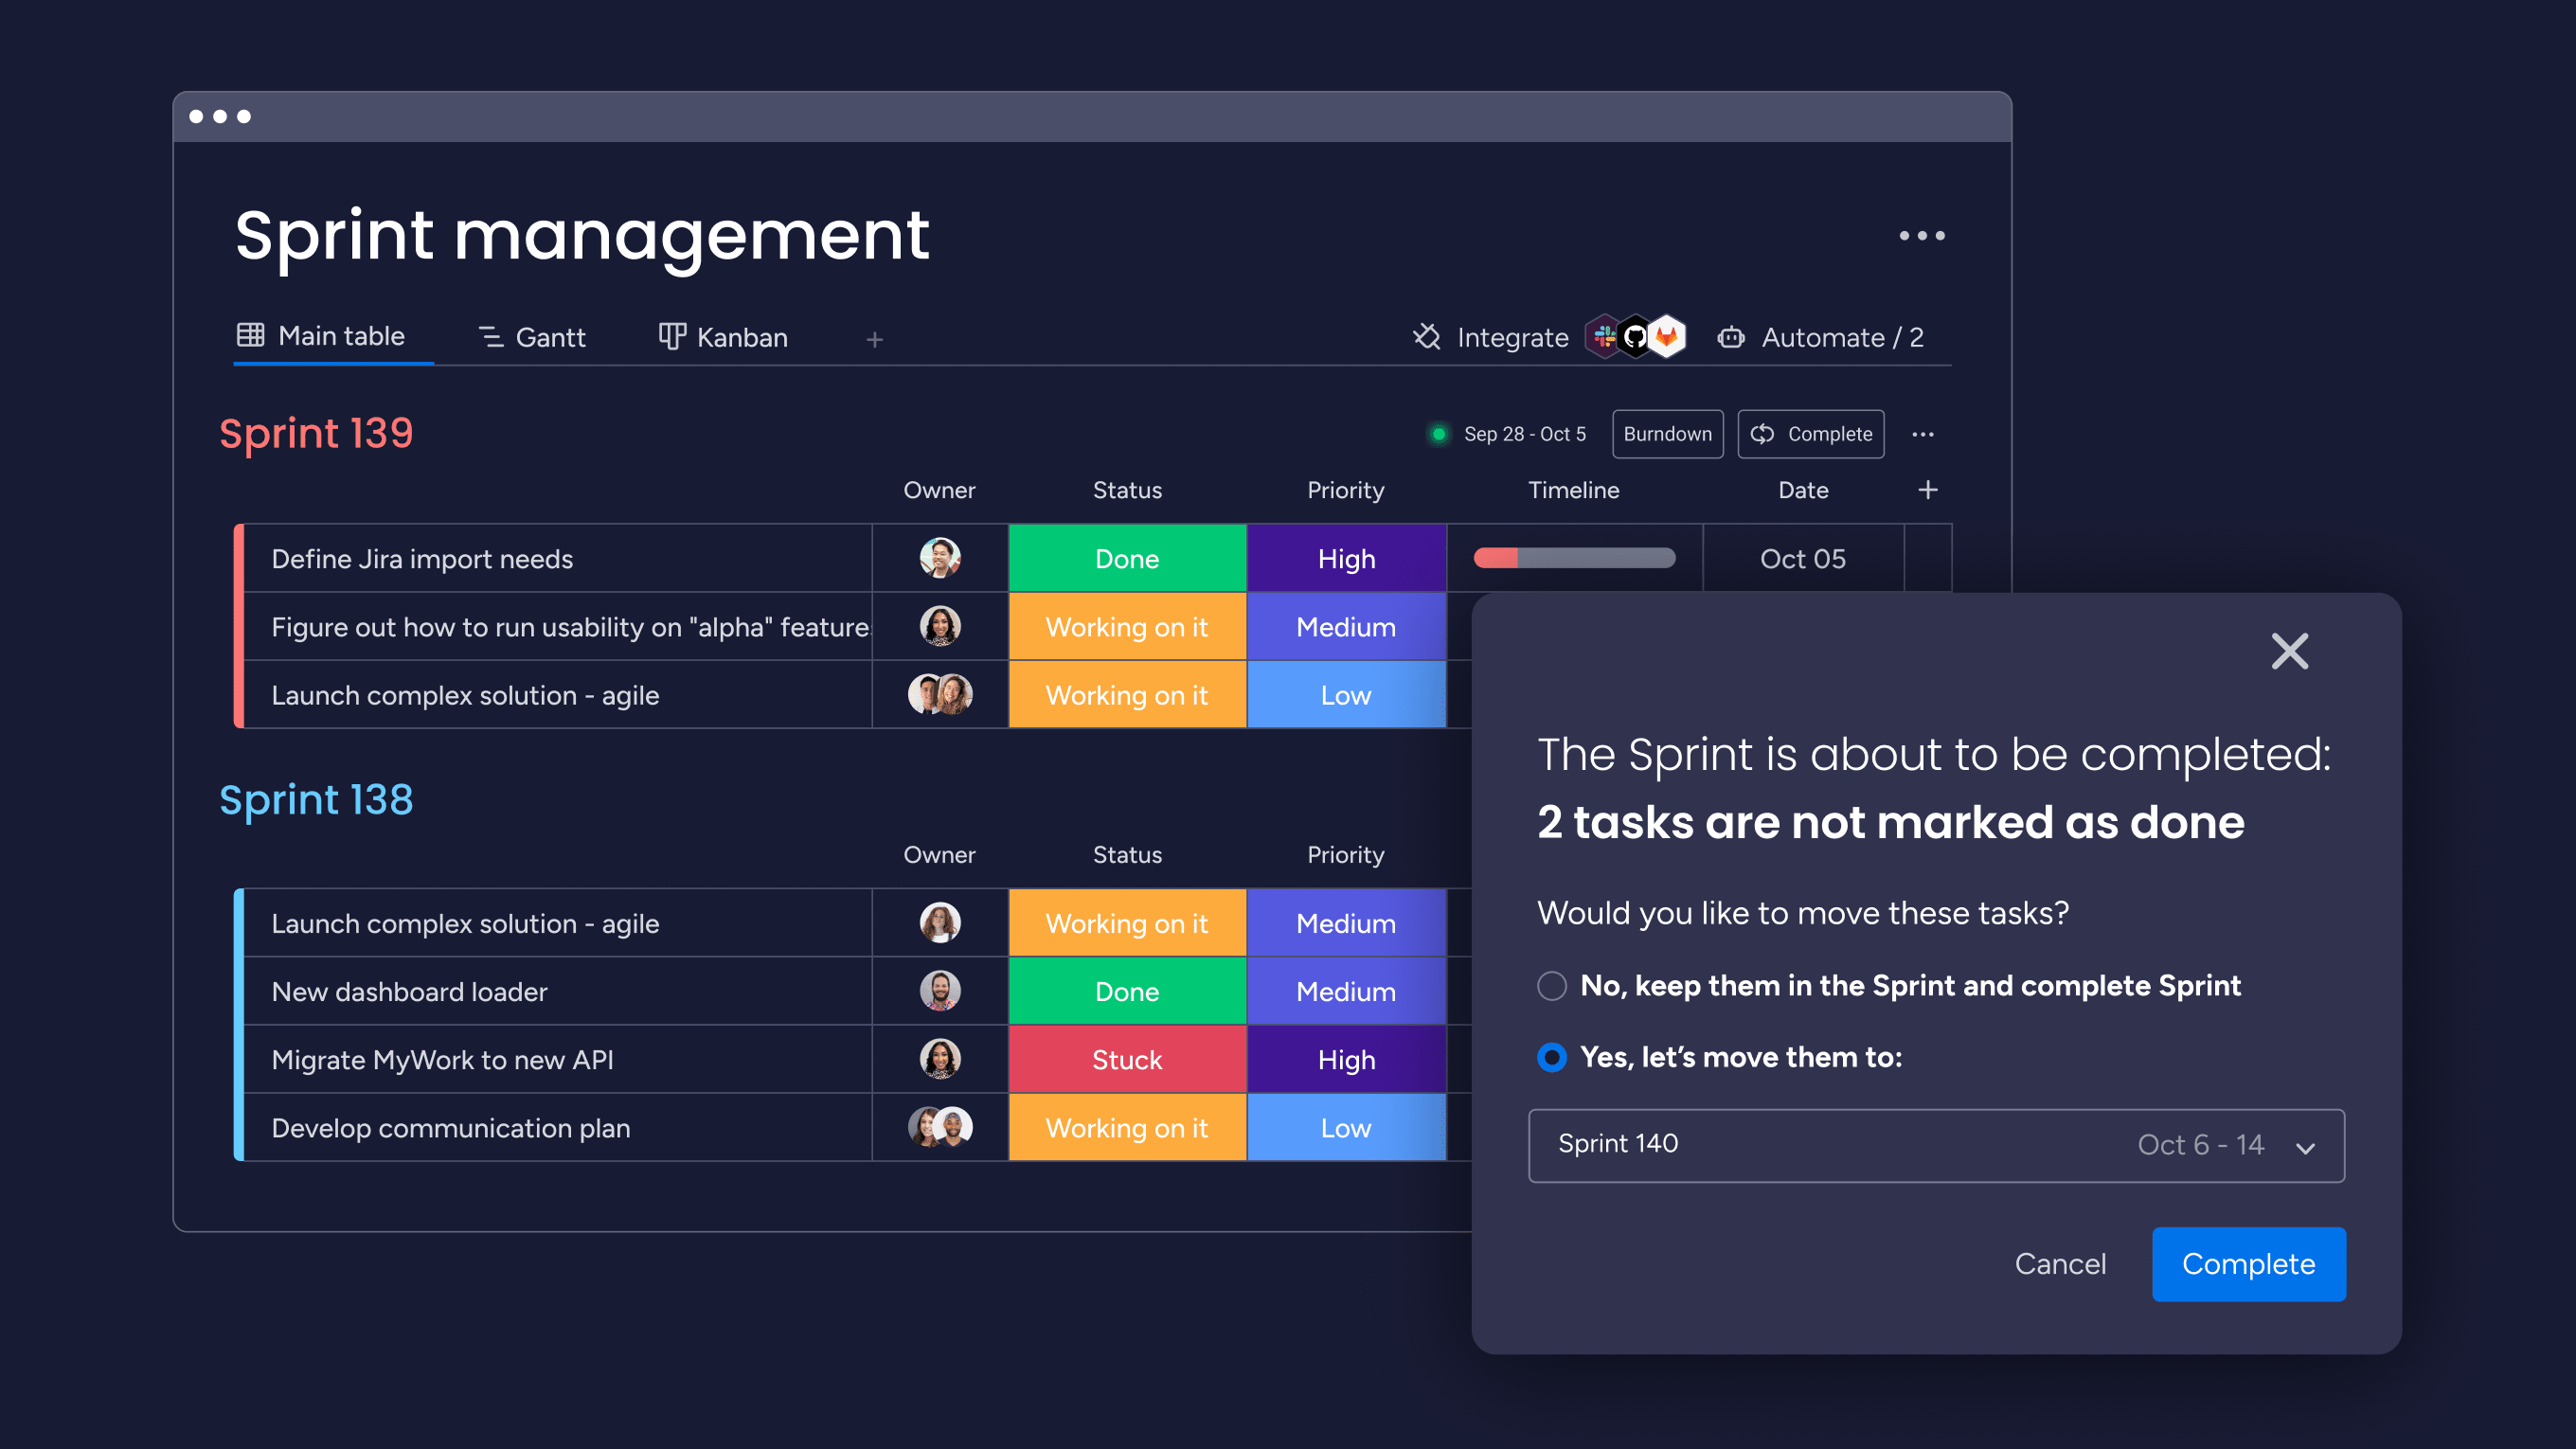Click Cancel to dismiss the dialog

pos(2056,1263)
